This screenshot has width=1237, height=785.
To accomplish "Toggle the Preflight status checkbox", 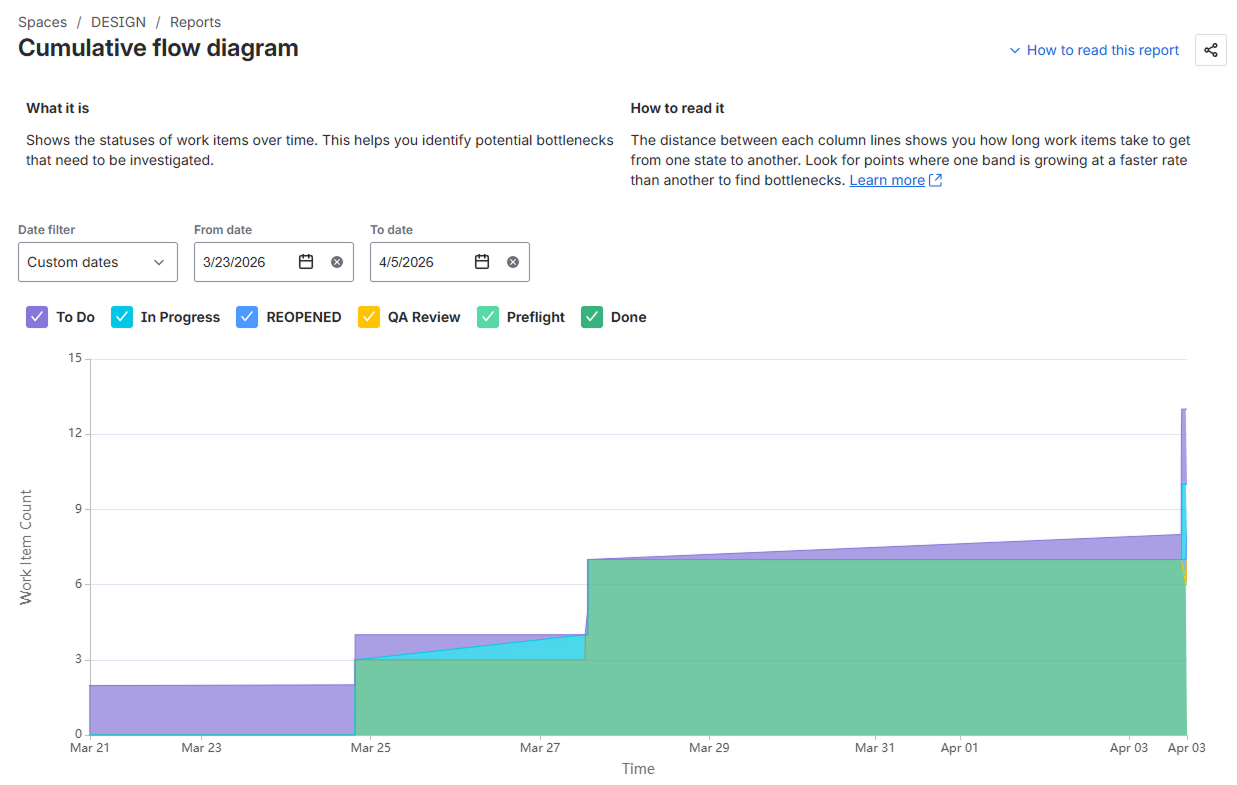I will pos(488,317).
